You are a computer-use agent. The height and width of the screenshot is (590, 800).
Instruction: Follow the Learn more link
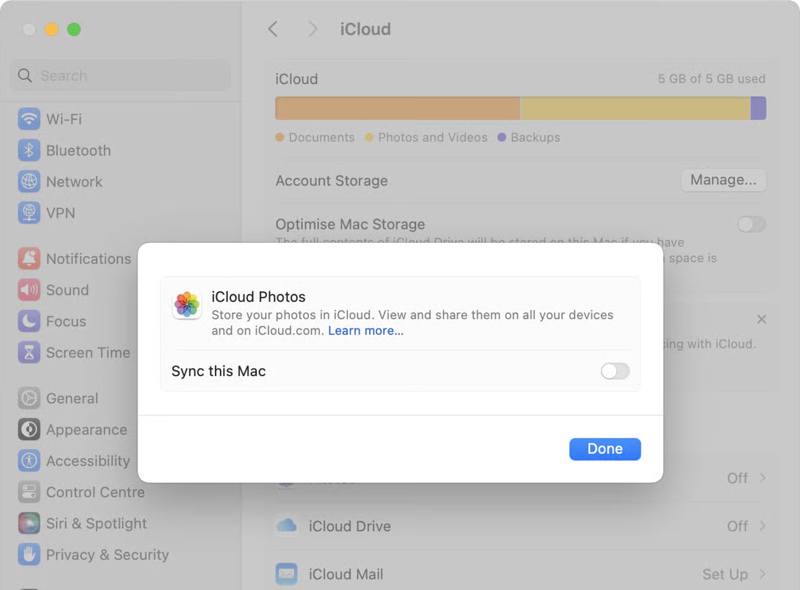(365, 331)
